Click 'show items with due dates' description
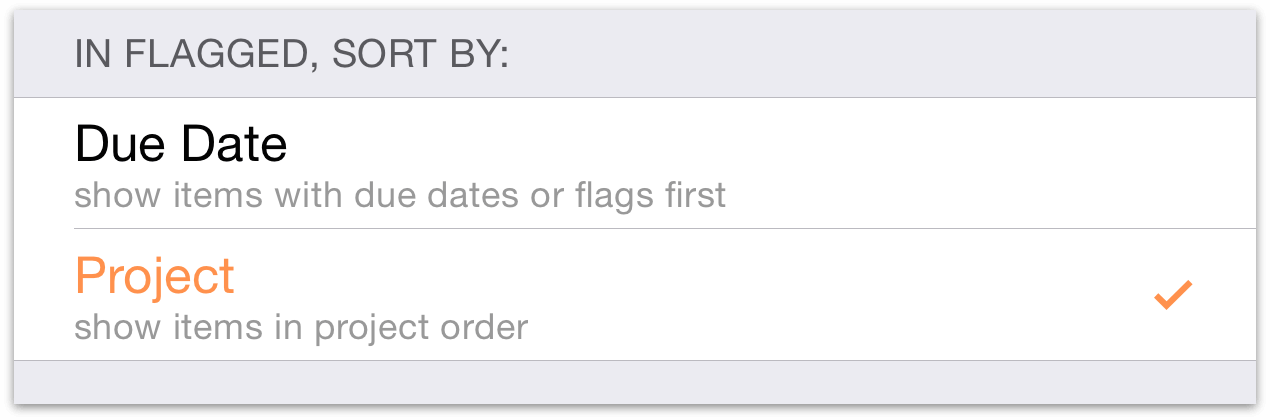Image resolution: width=1270 pixels, height=420 pixels. point(400,194)
